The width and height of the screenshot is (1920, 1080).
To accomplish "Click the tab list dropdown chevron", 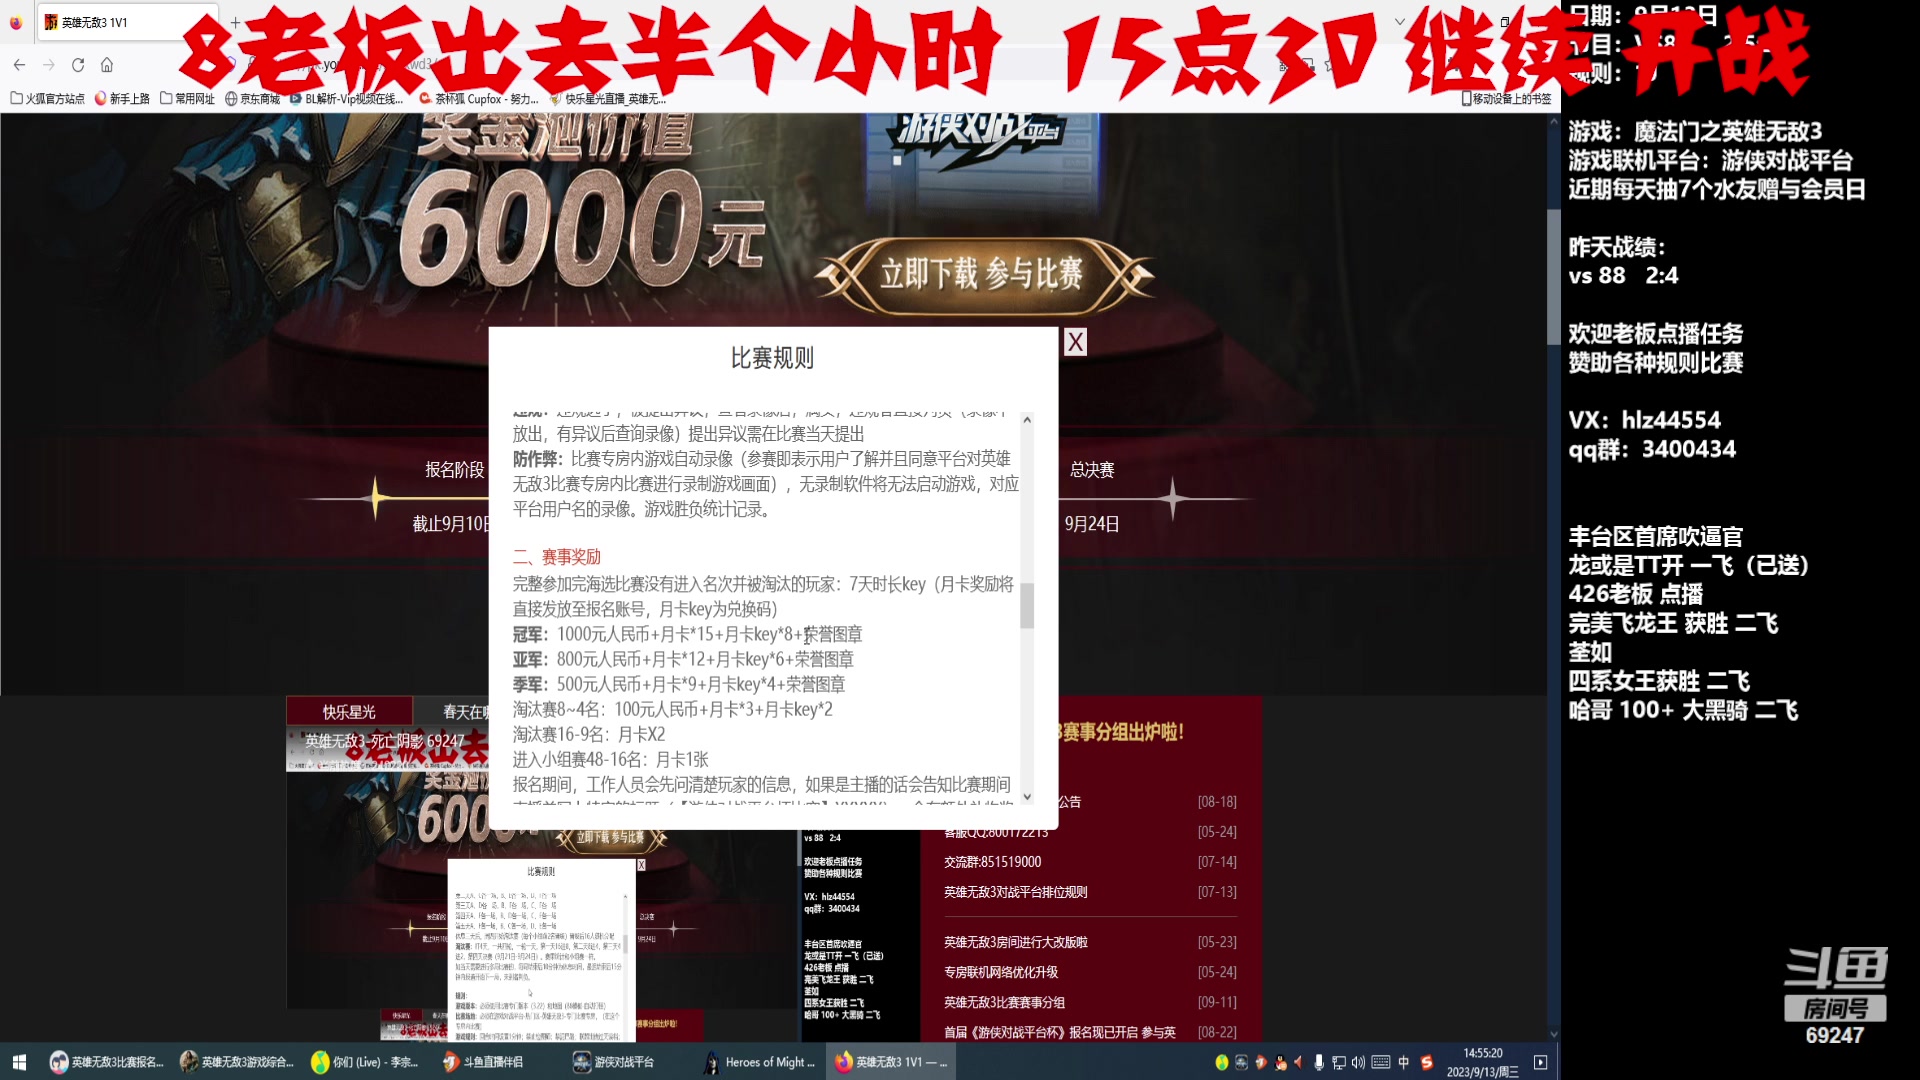I will [1400, 22].
